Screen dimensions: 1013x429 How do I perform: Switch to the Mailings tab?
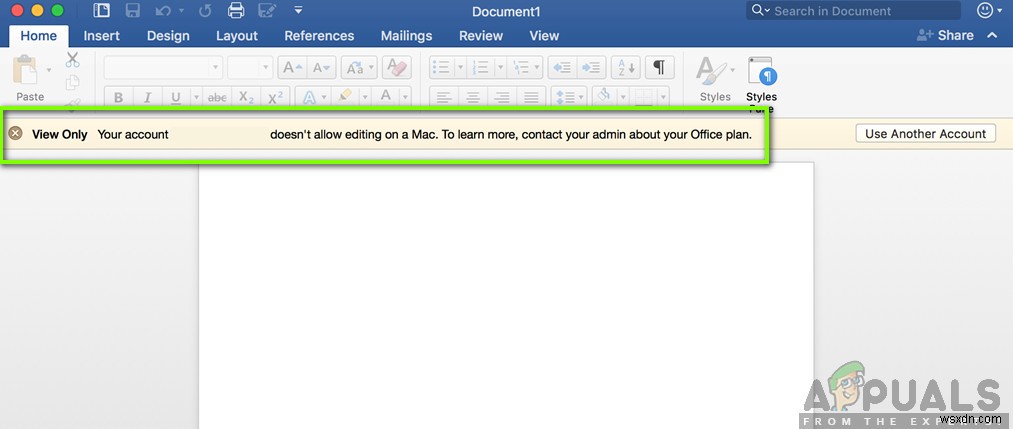point(406,36)
